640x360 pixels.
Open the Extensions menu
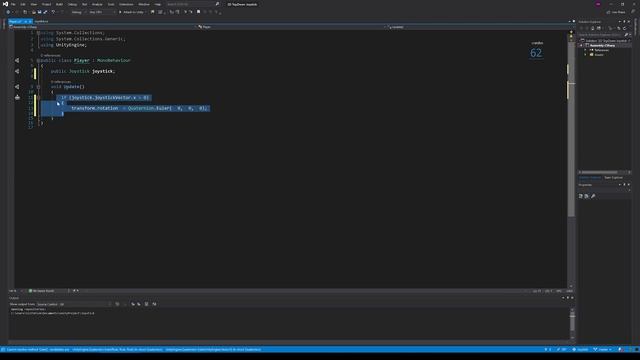click(x=126, y=4)
